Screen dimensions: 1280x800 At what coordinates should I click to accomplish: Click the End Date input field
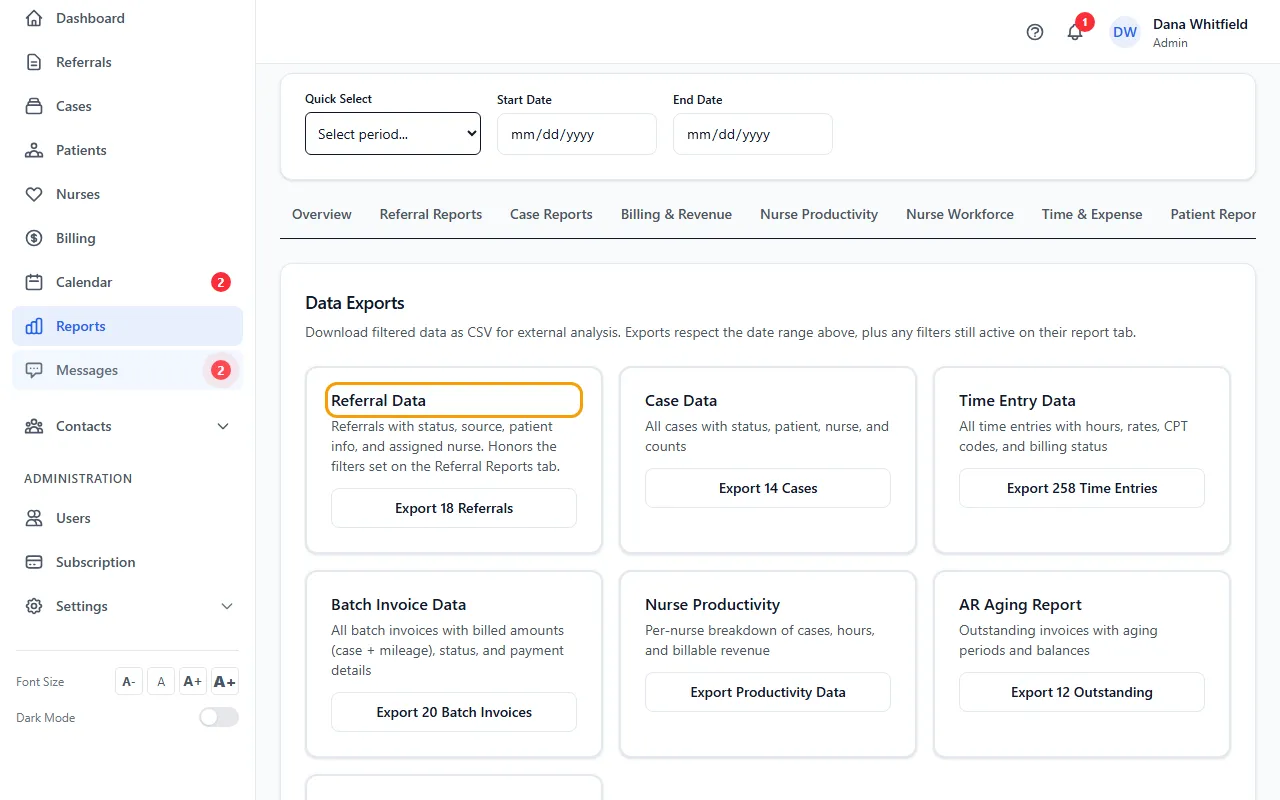click(x=753, y=134)
